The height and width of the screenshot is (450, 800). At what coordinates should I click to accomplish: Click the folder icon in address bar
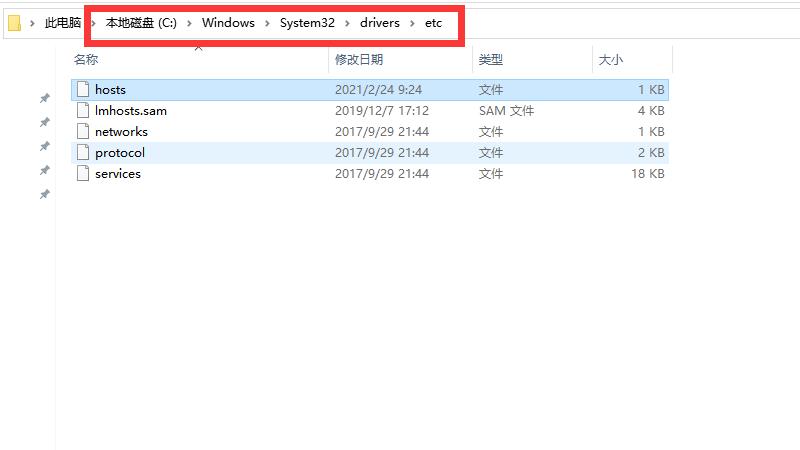pyautogui.click(x=14, y=23)
